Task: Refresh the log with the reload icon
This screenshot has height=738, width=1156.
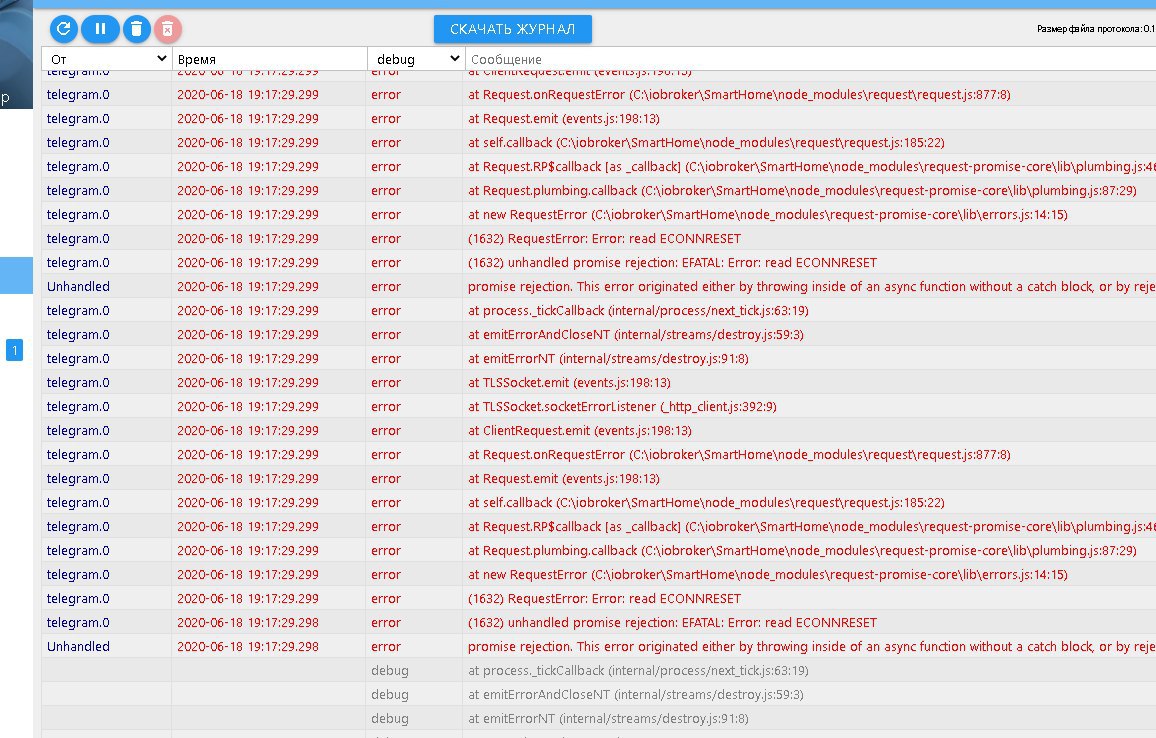Action: [63, 29]
